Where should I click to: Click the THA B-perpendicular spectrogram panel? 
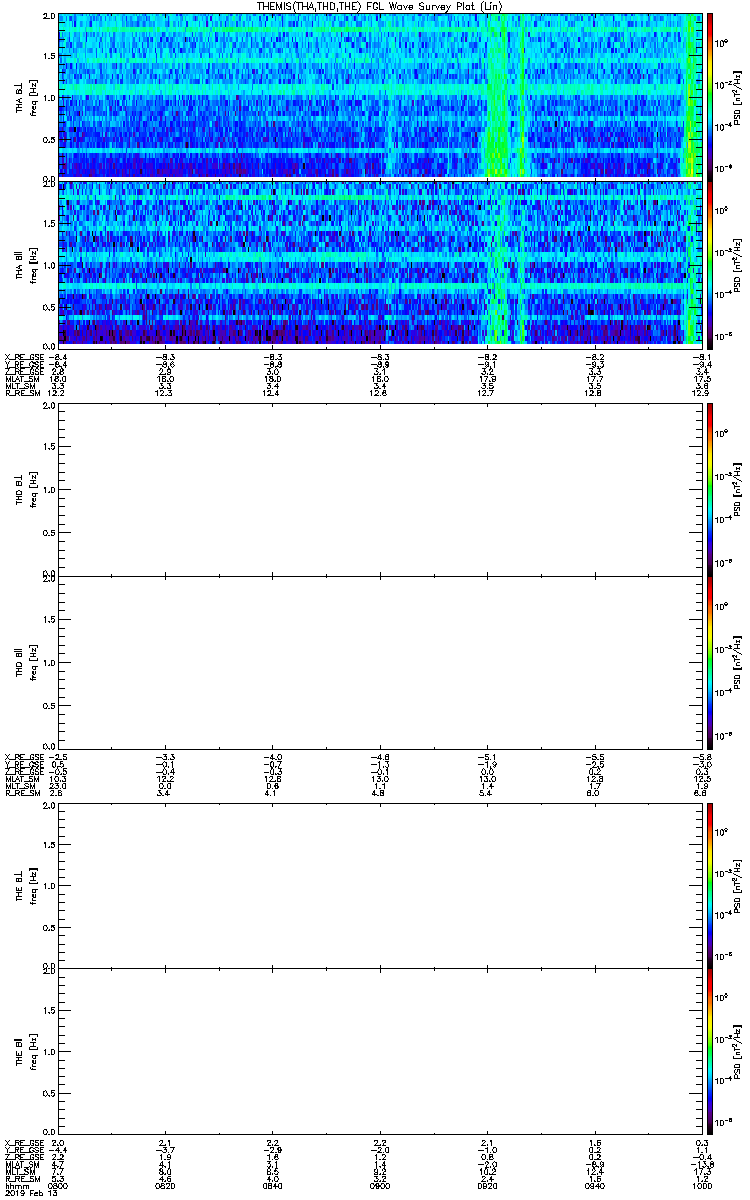coord(381,95)
